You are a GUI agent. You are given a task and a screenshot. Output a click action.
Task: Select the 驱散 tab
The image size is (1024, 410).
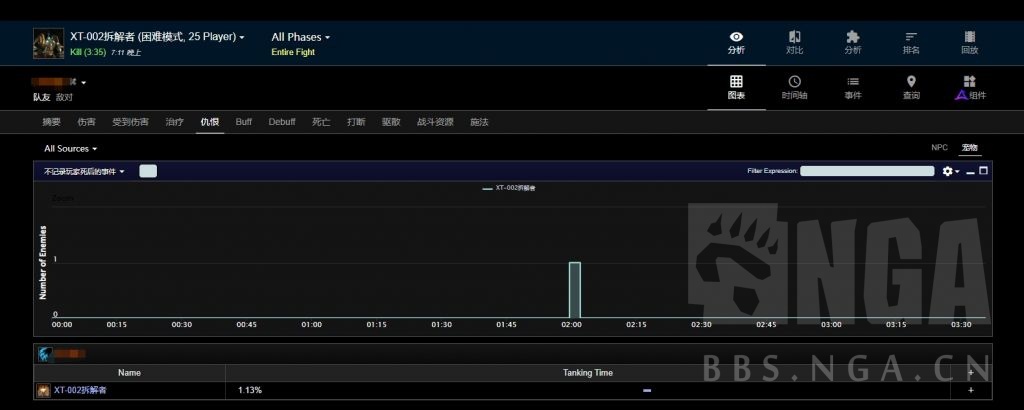pos(391,122)
